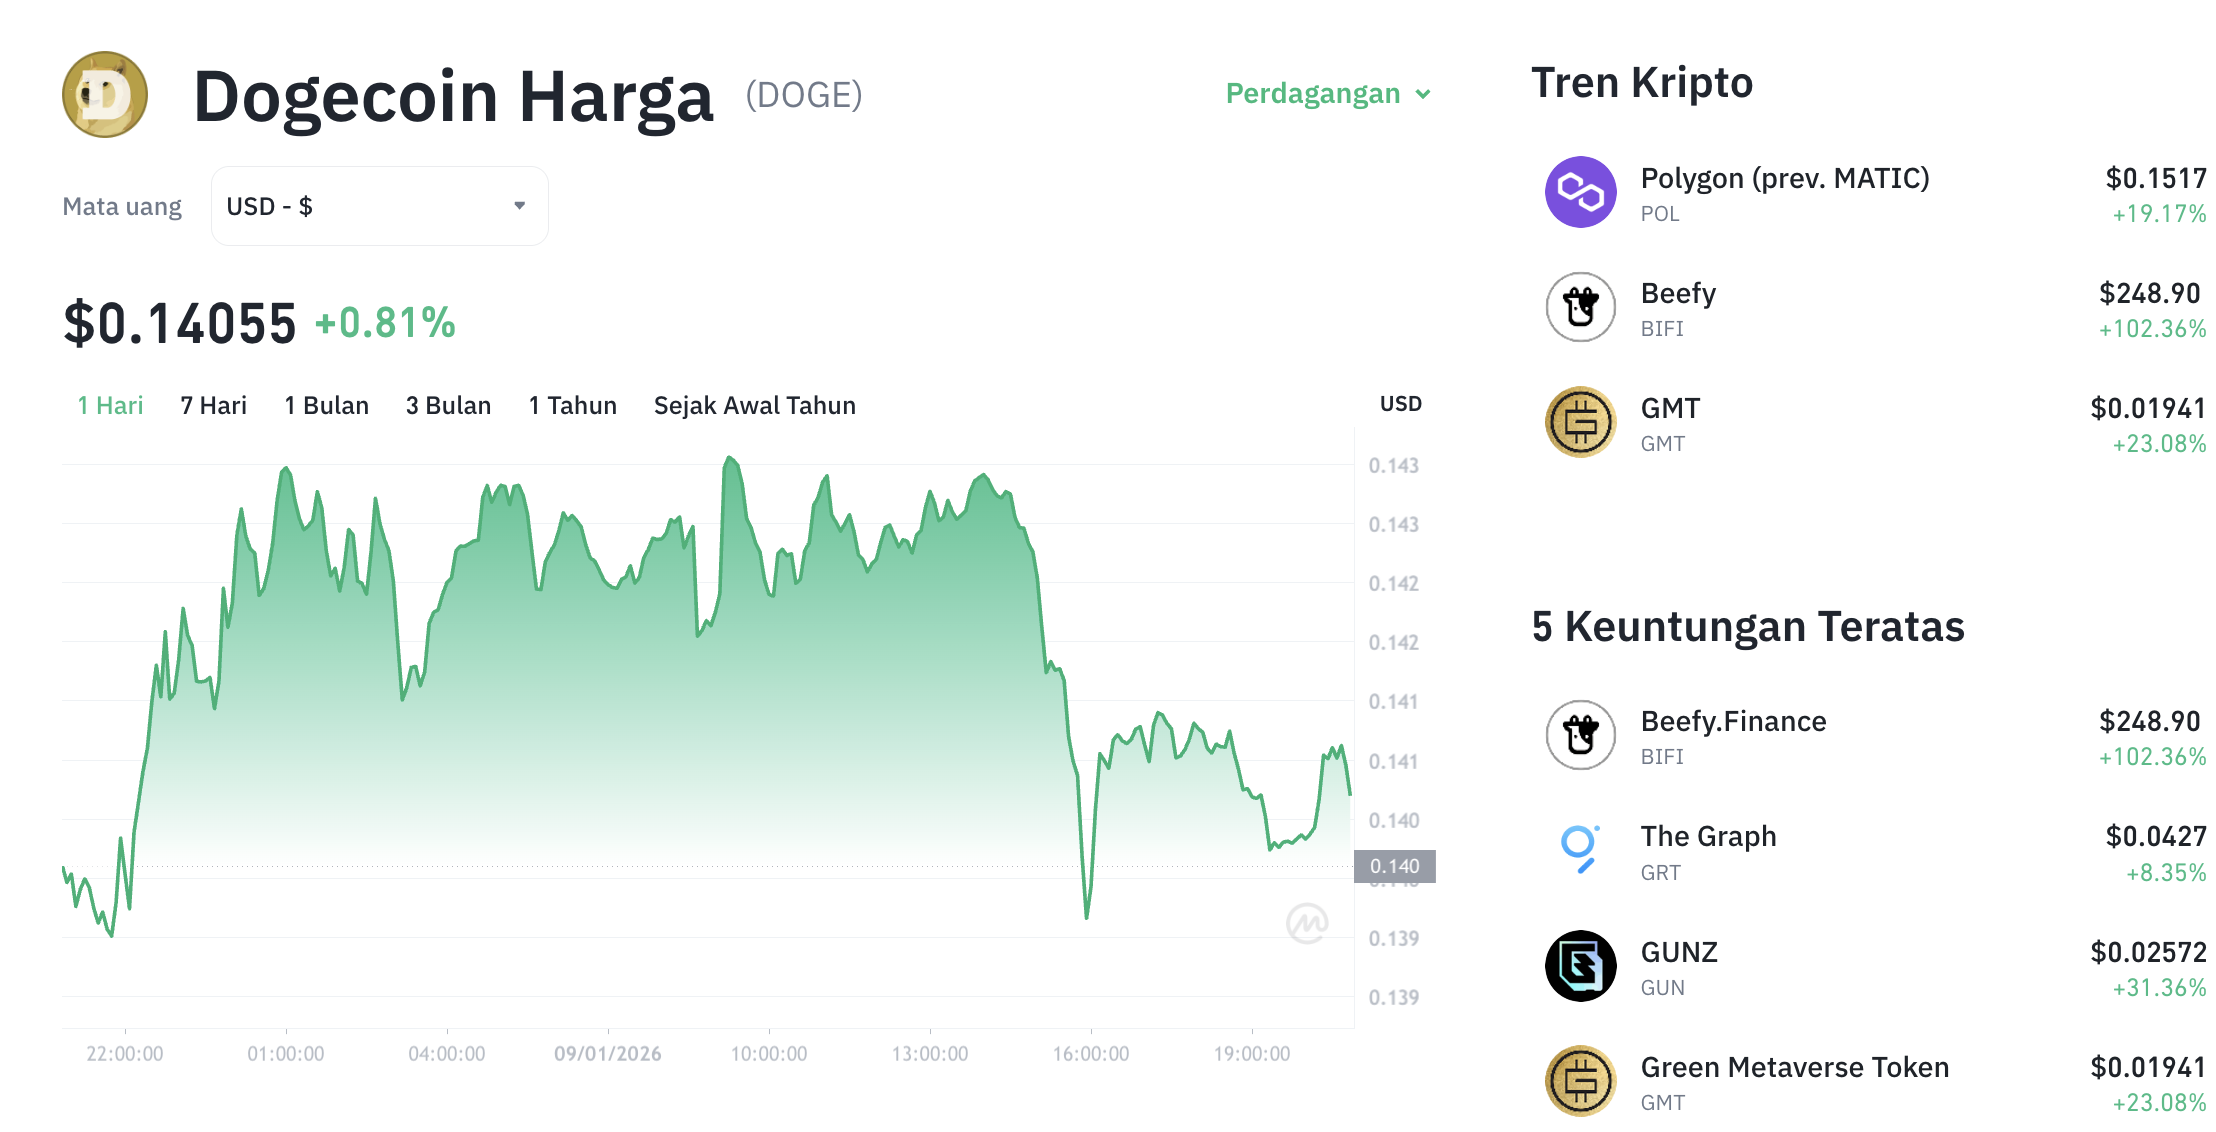This screenshot has height=1132, width=2216.
Task: Select the 1 Bulan time range
Action: point(326,405)
